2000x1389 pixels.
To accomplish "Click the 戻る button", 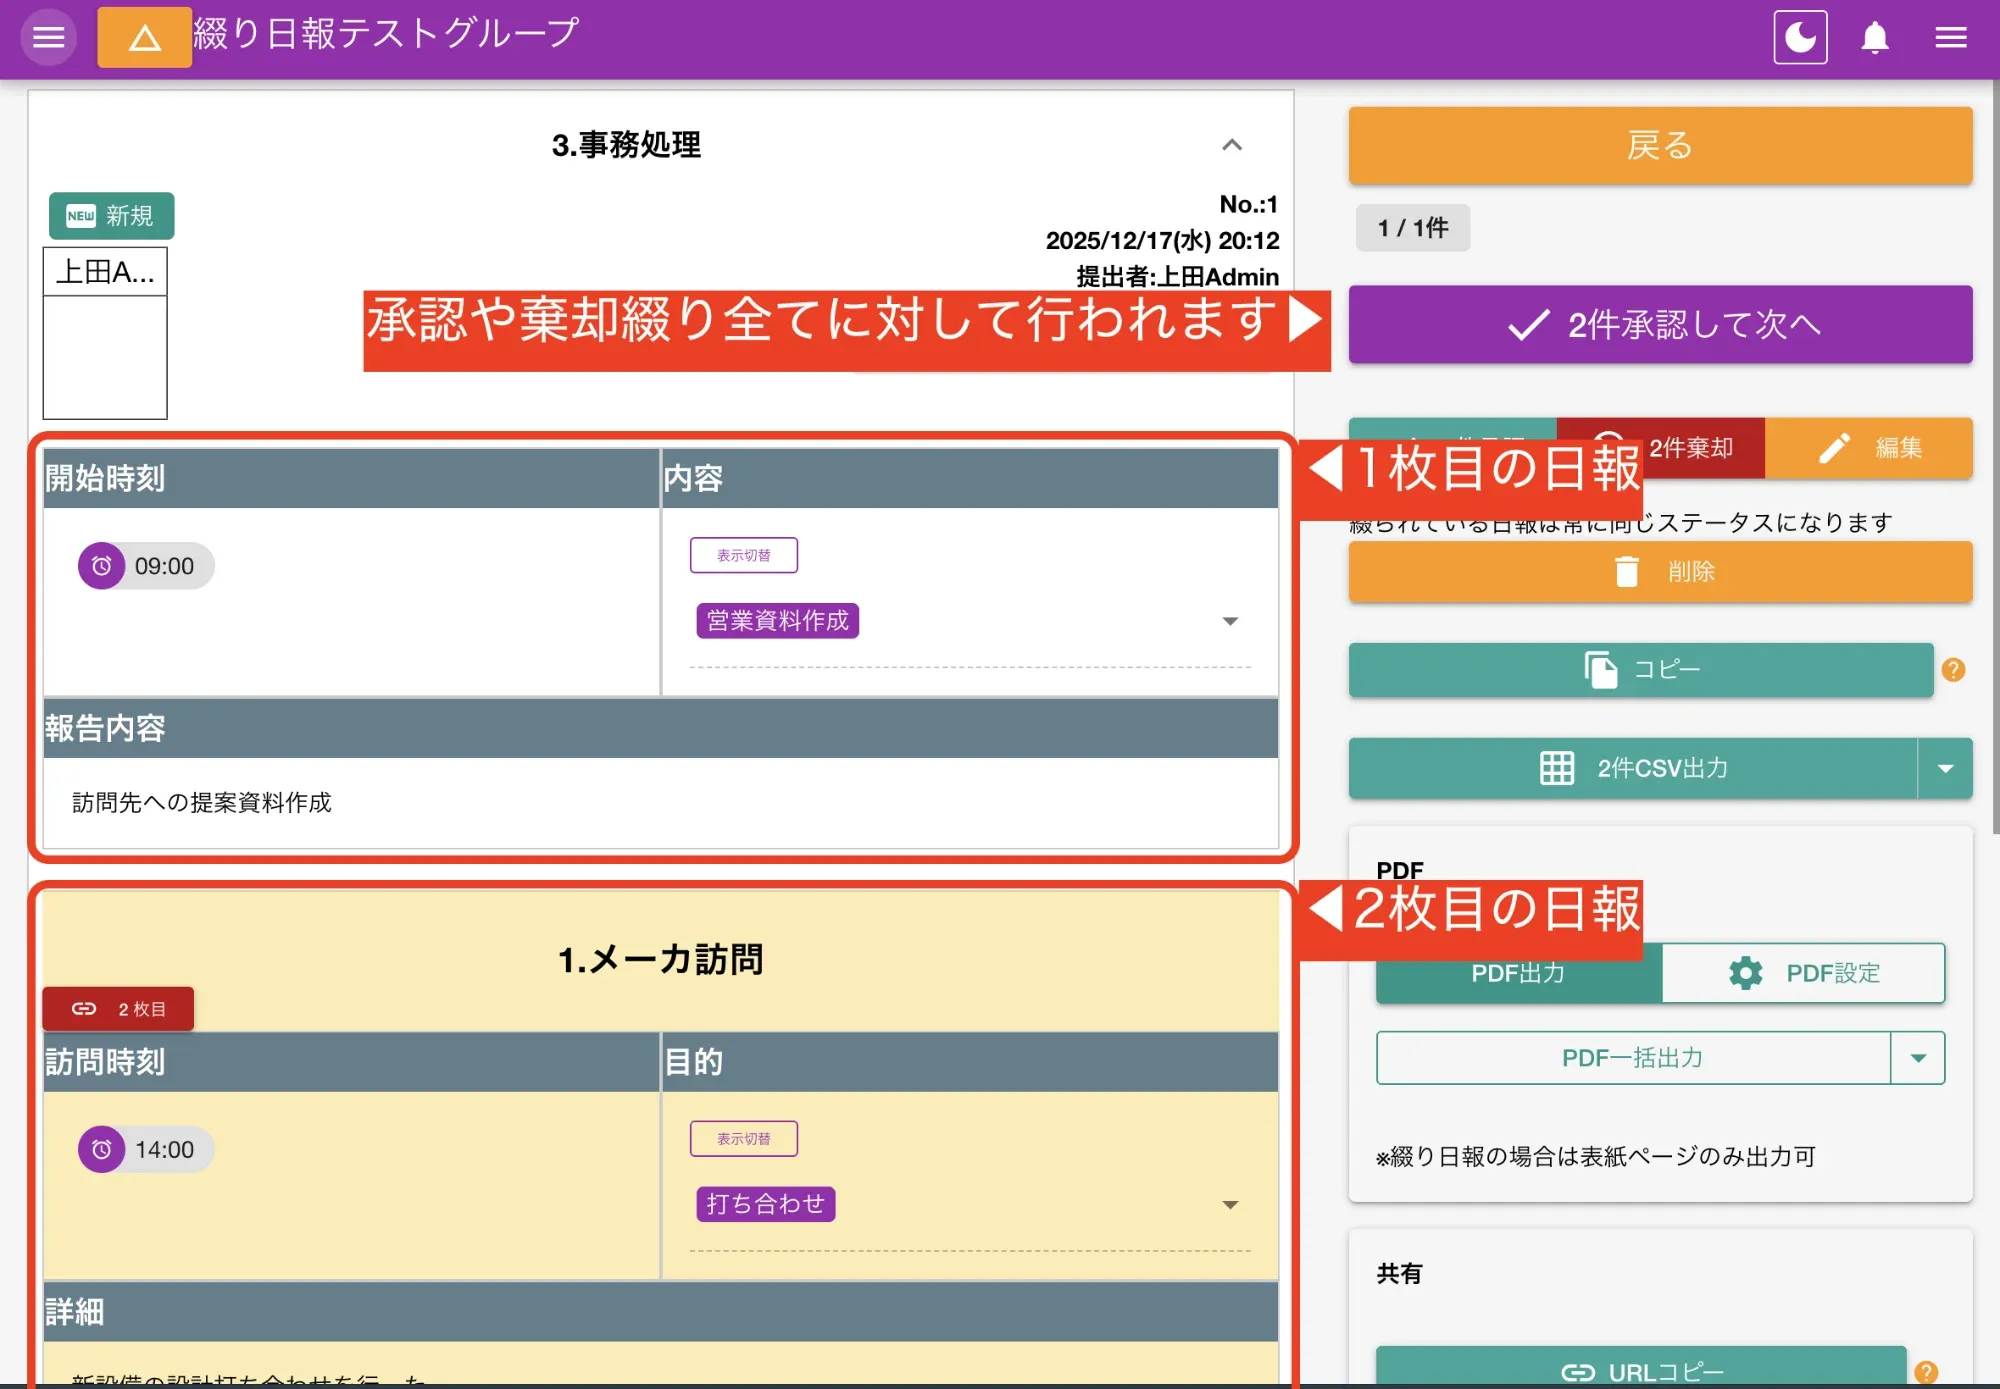I will [1658, 145].
